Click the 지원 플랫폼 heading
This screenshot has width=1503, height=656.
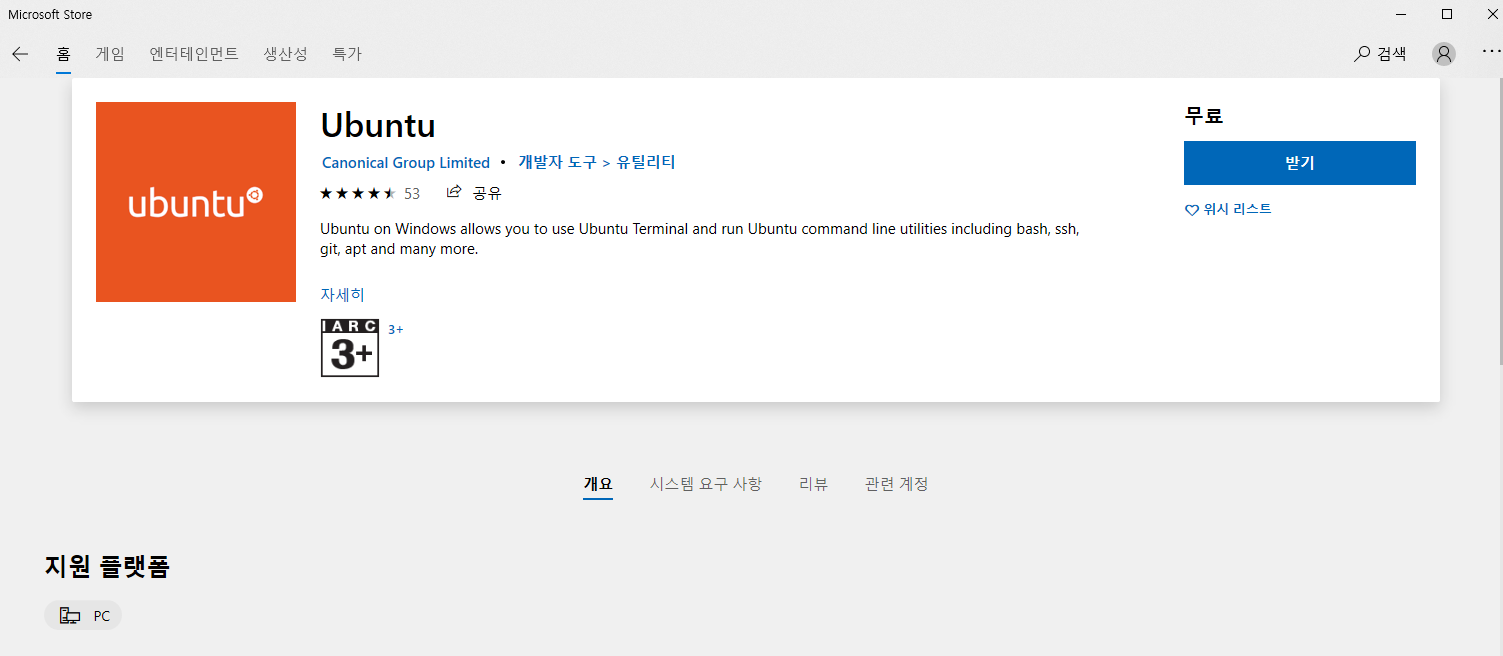click(x=107, y=566)
